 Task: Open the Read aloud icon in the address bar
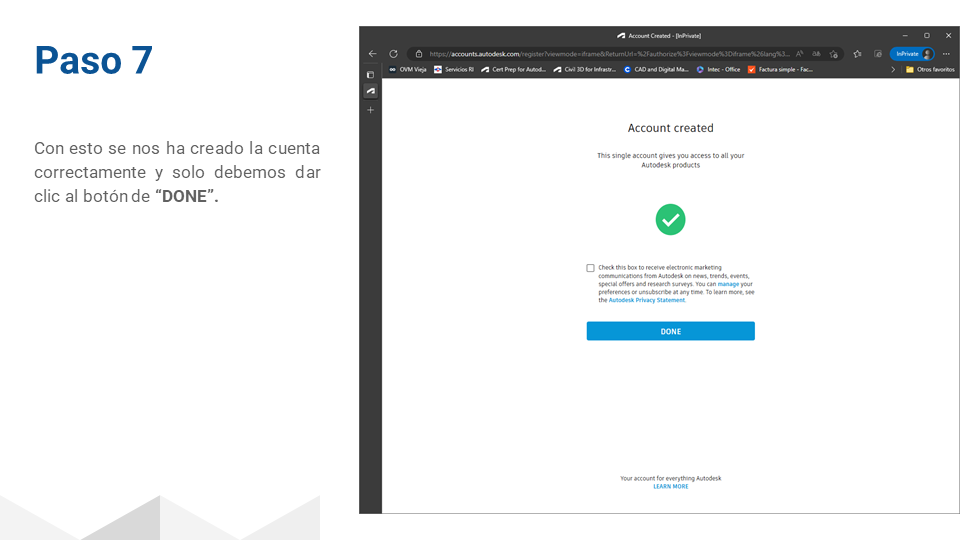[x=800, y=54]
